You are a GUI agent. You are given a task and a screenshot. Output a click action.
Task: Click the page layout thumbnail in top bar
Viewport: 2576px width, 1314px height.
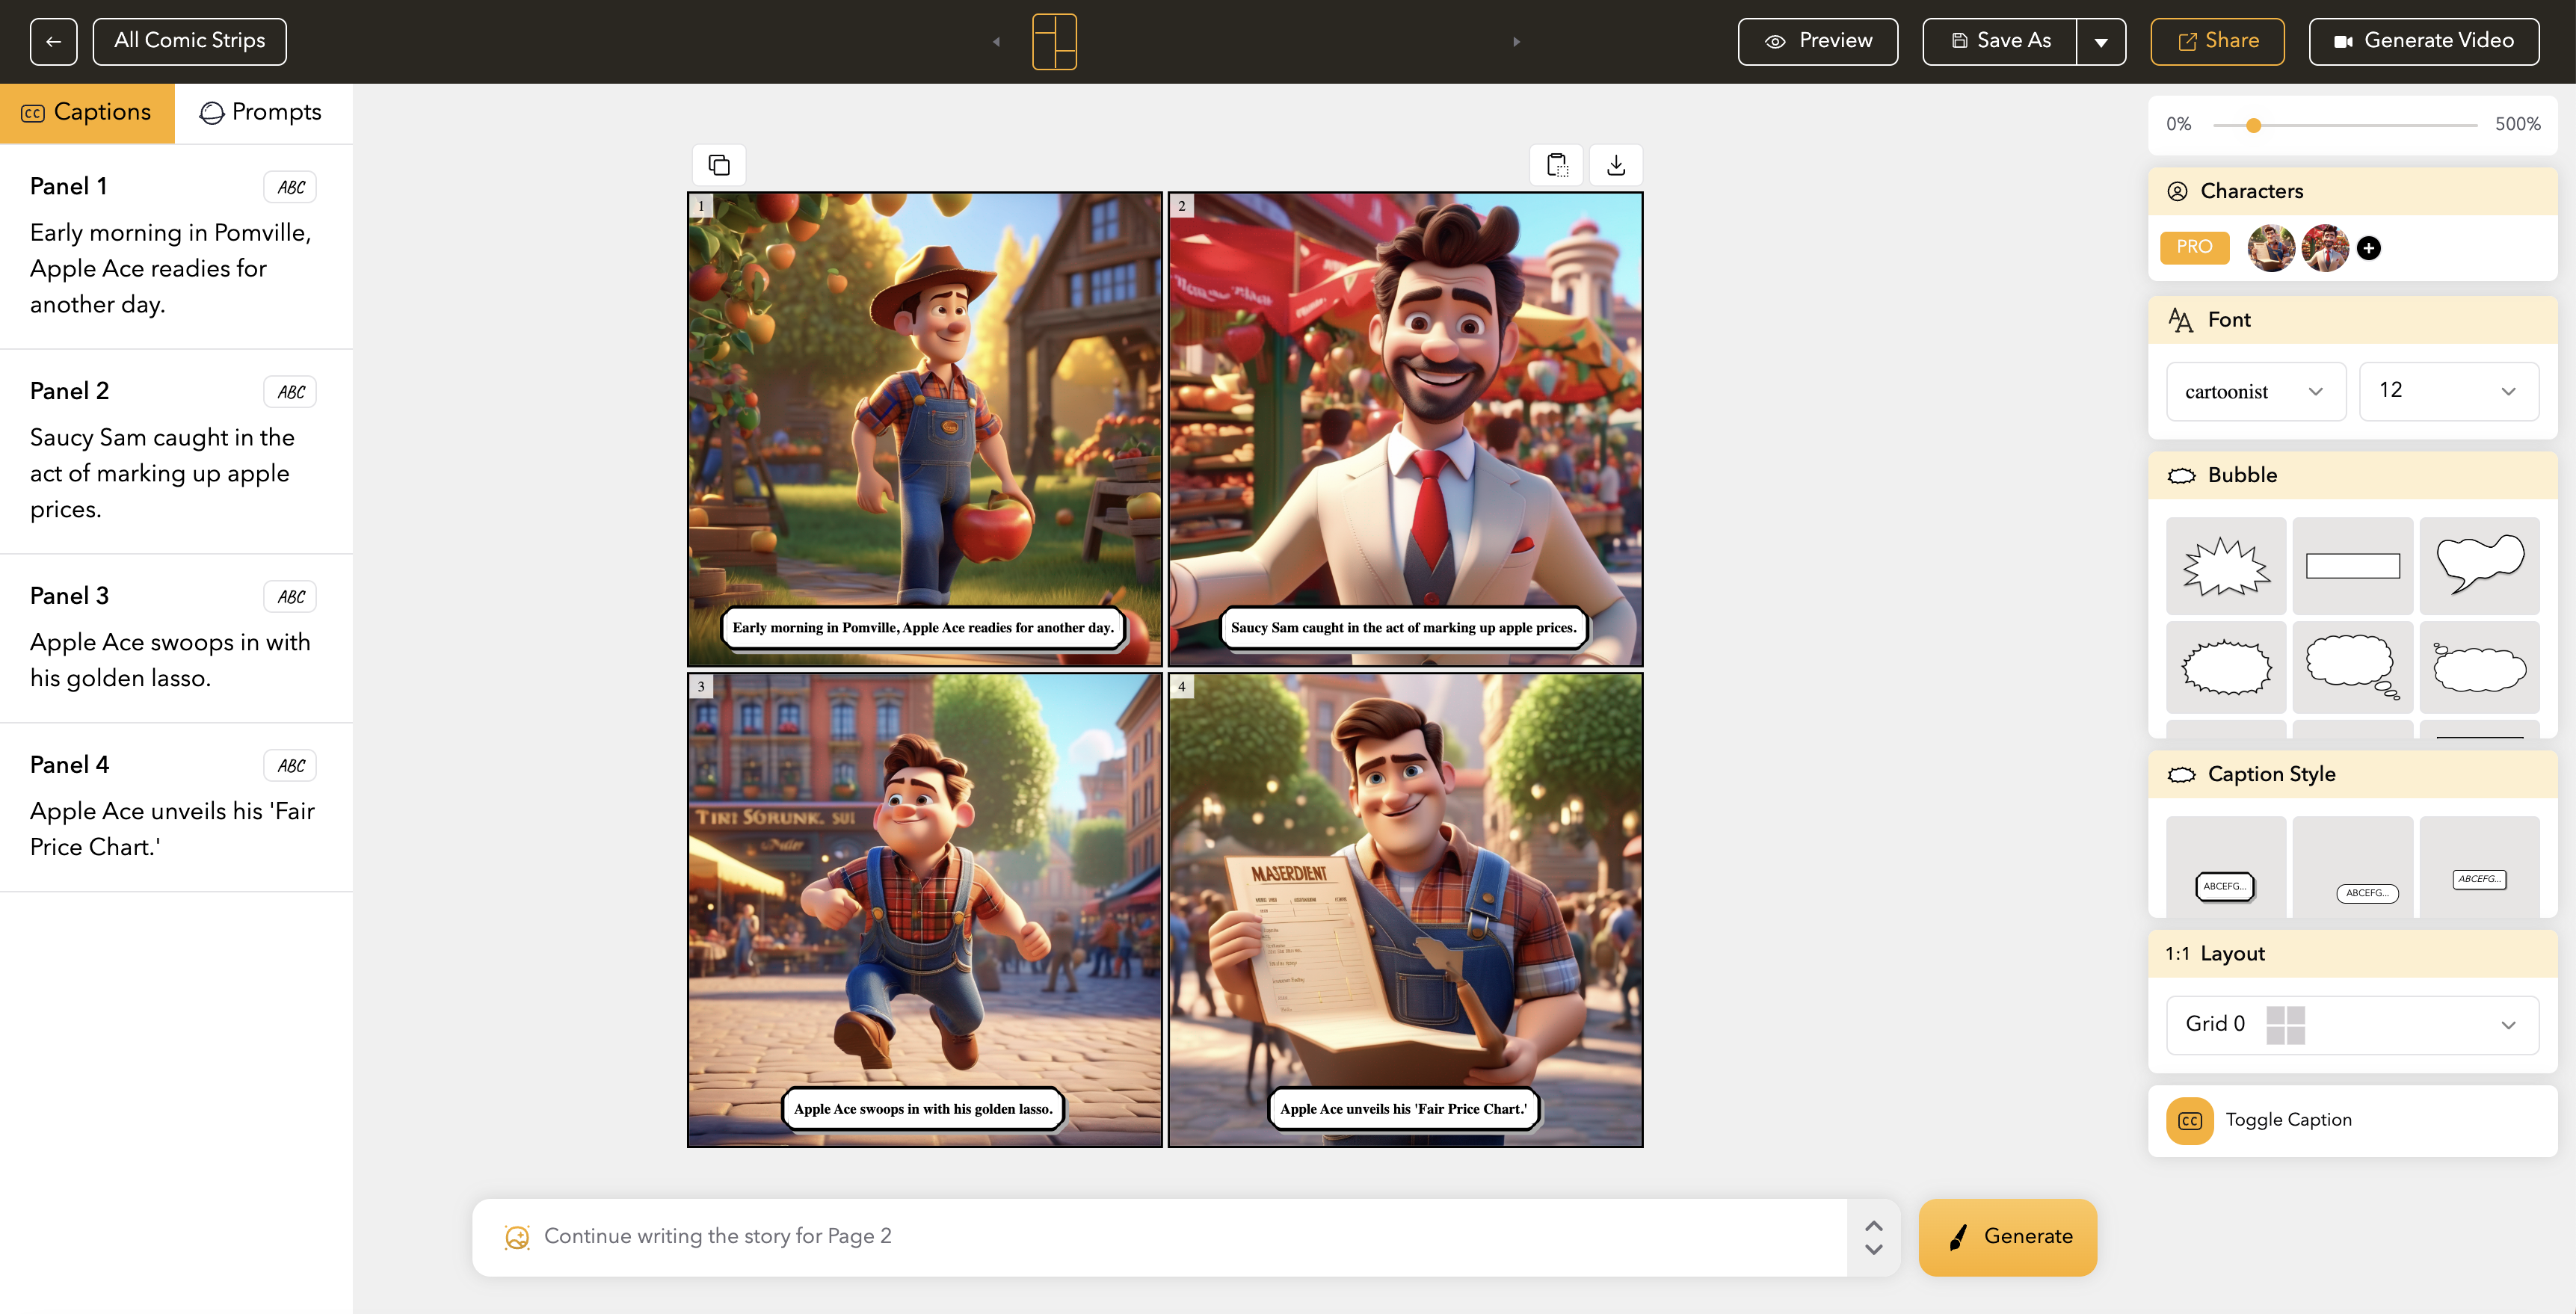(x=1054, y=41)
